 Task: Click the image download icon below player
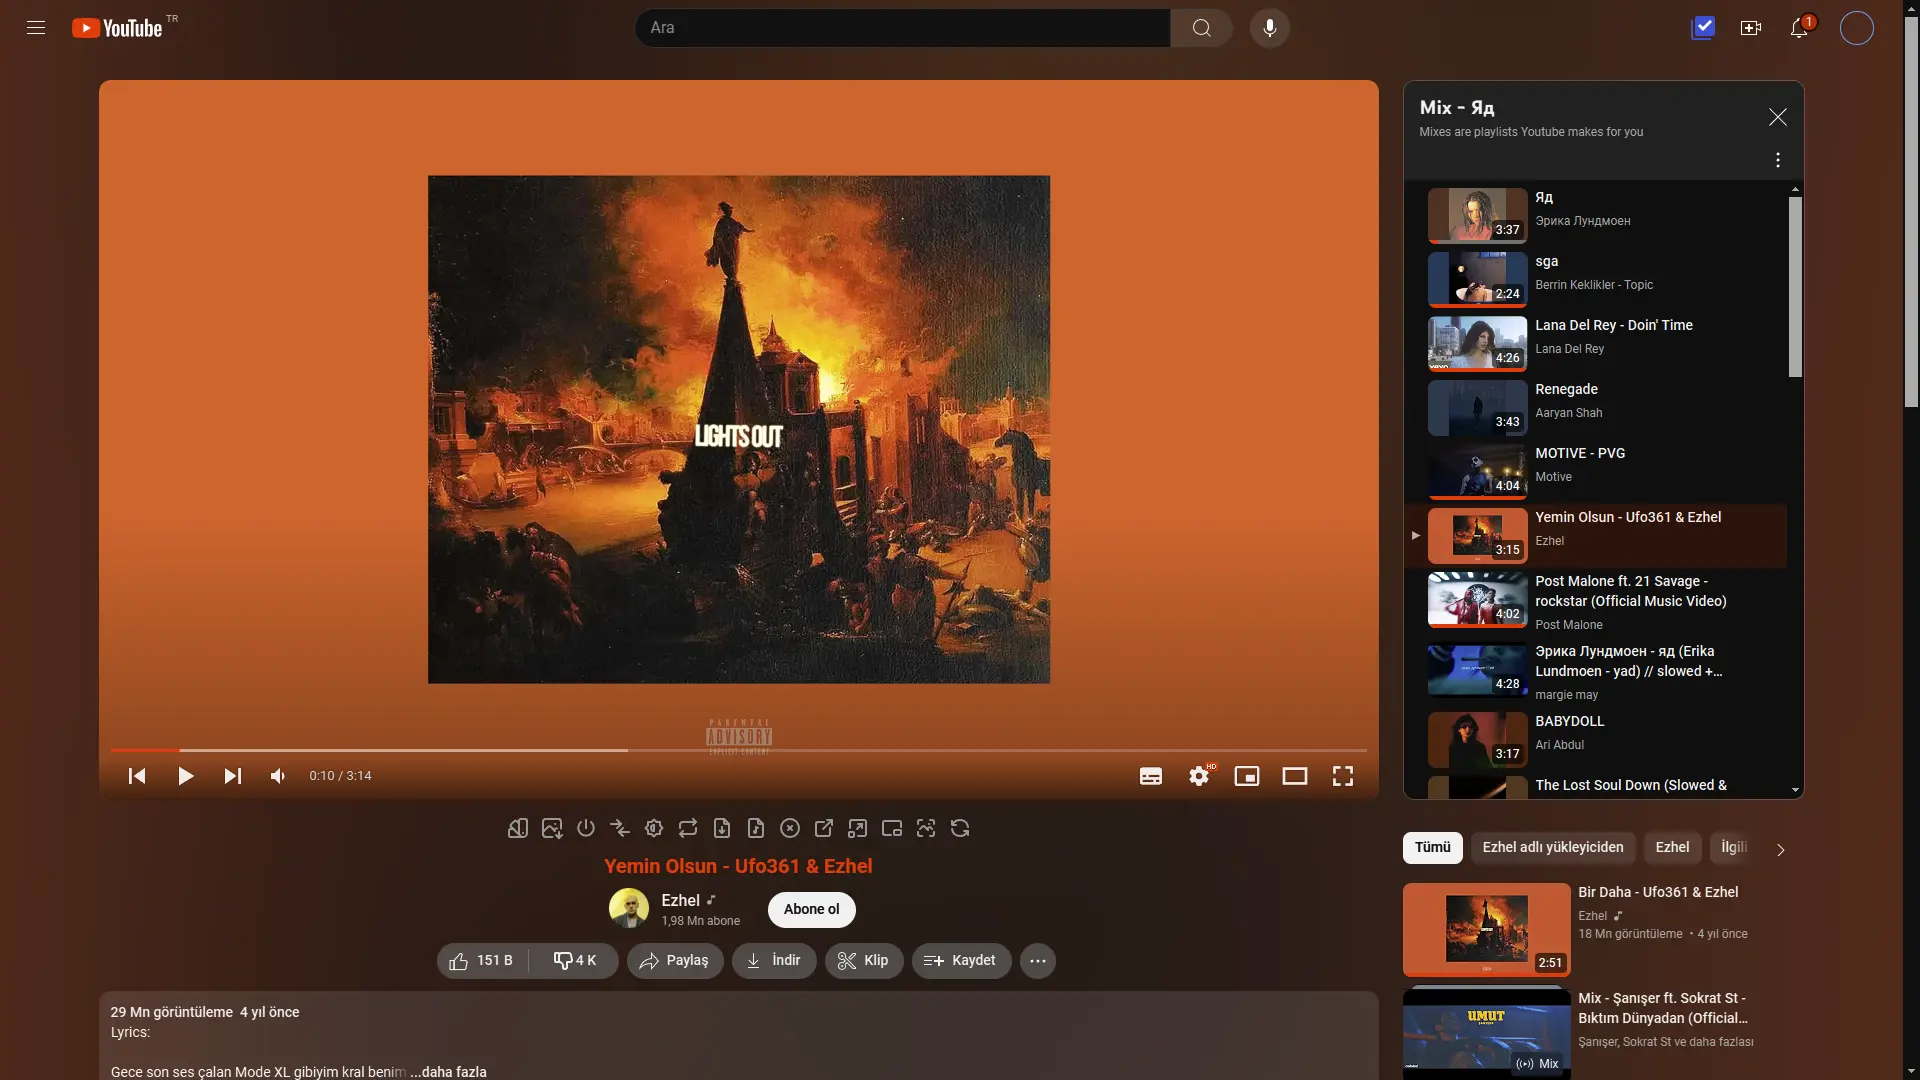point(552,828)
